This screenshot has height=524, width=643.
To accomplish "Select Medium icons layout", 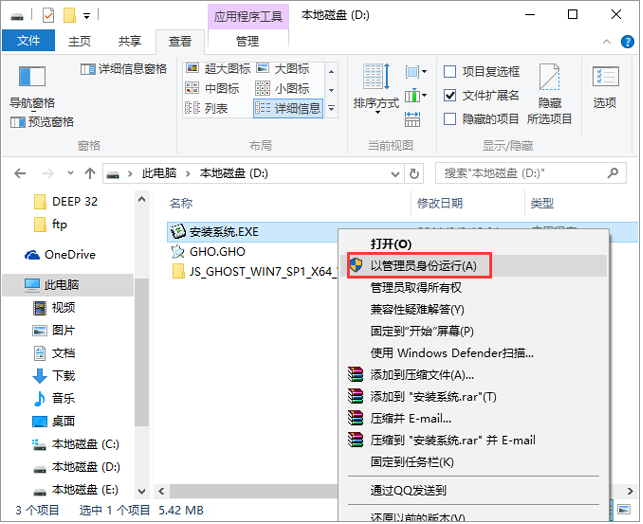I will (212, 88).
